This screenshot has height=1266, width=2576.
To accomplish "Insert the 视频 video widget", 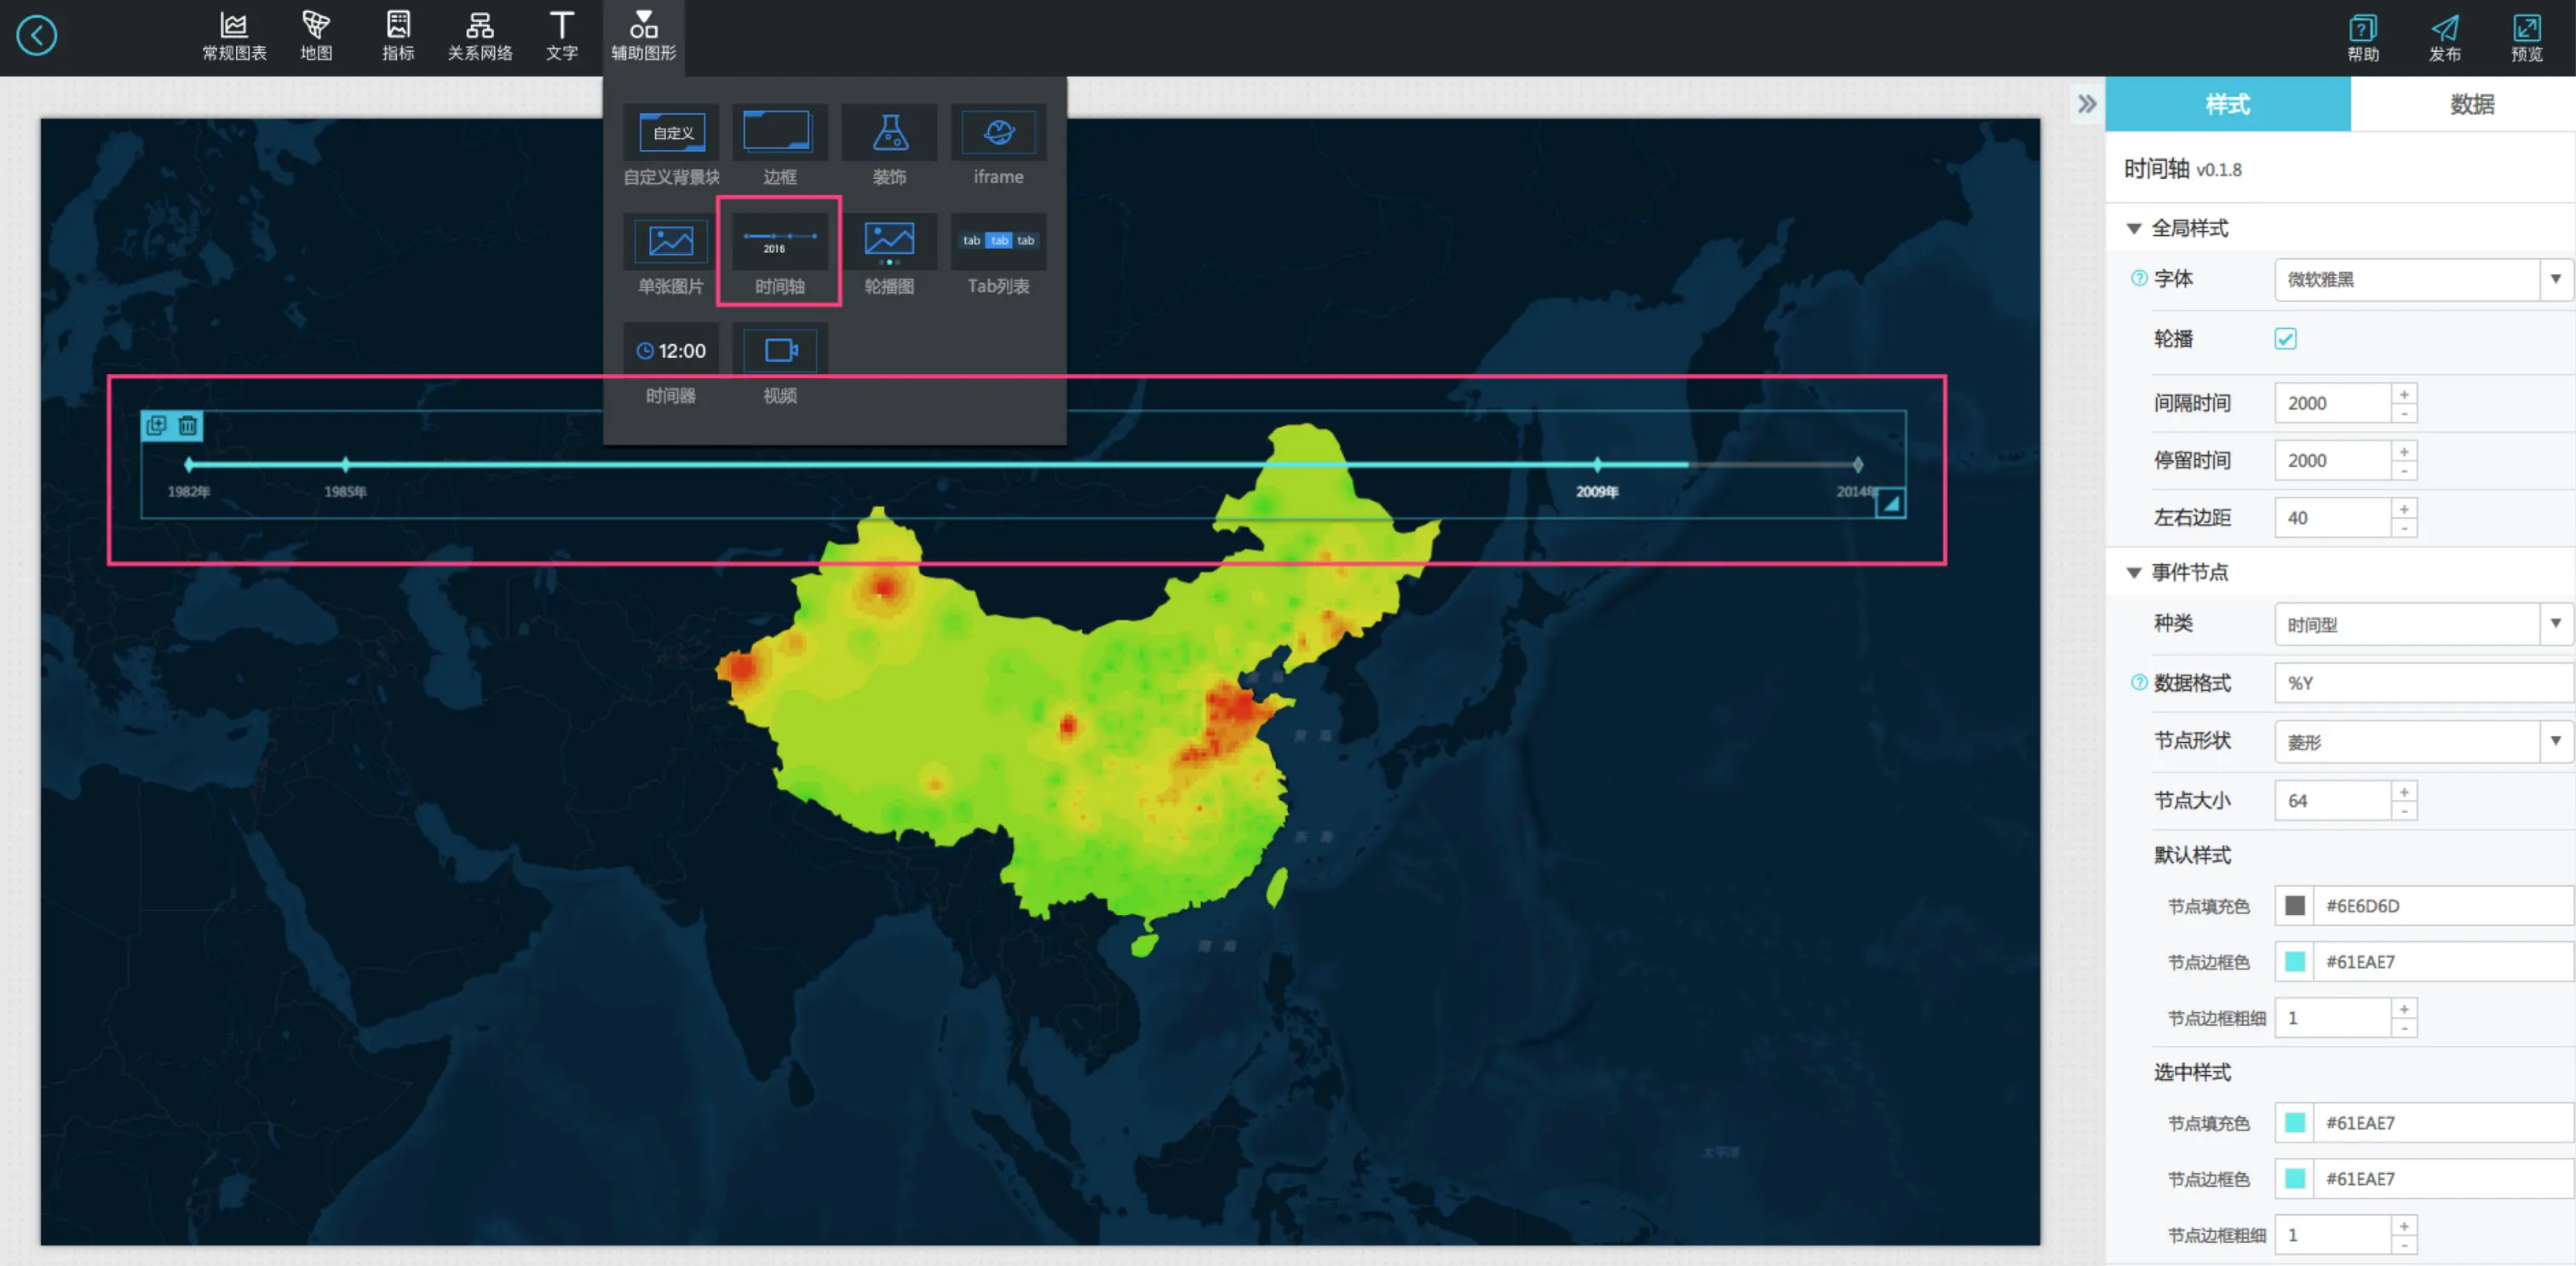I will coord(779,361).
